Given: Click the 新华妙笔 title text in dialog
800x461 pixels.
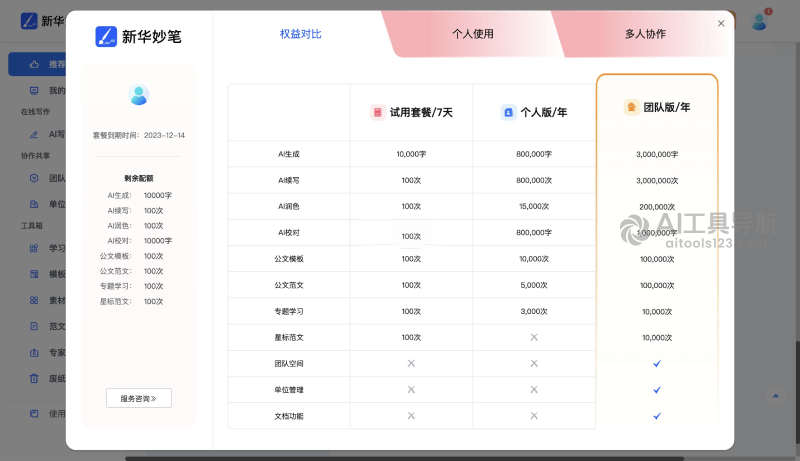Looking at the screenshot, I should click(x=152, y=37).
